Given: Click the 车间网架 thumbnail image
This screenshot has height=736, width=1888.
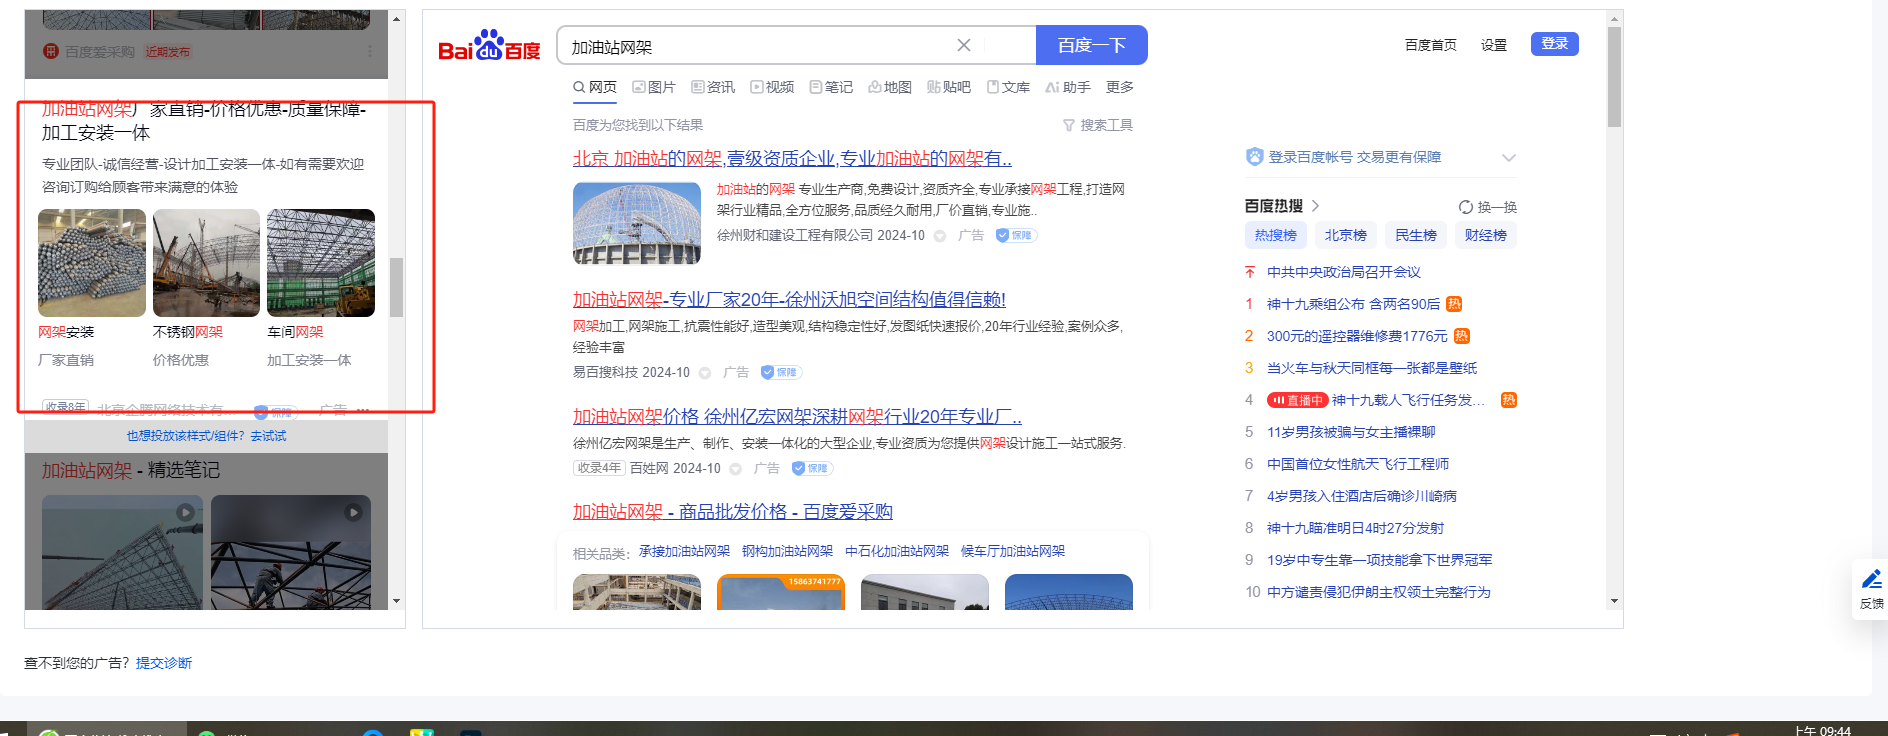Looking at the screenshot, I should [321, 263].
